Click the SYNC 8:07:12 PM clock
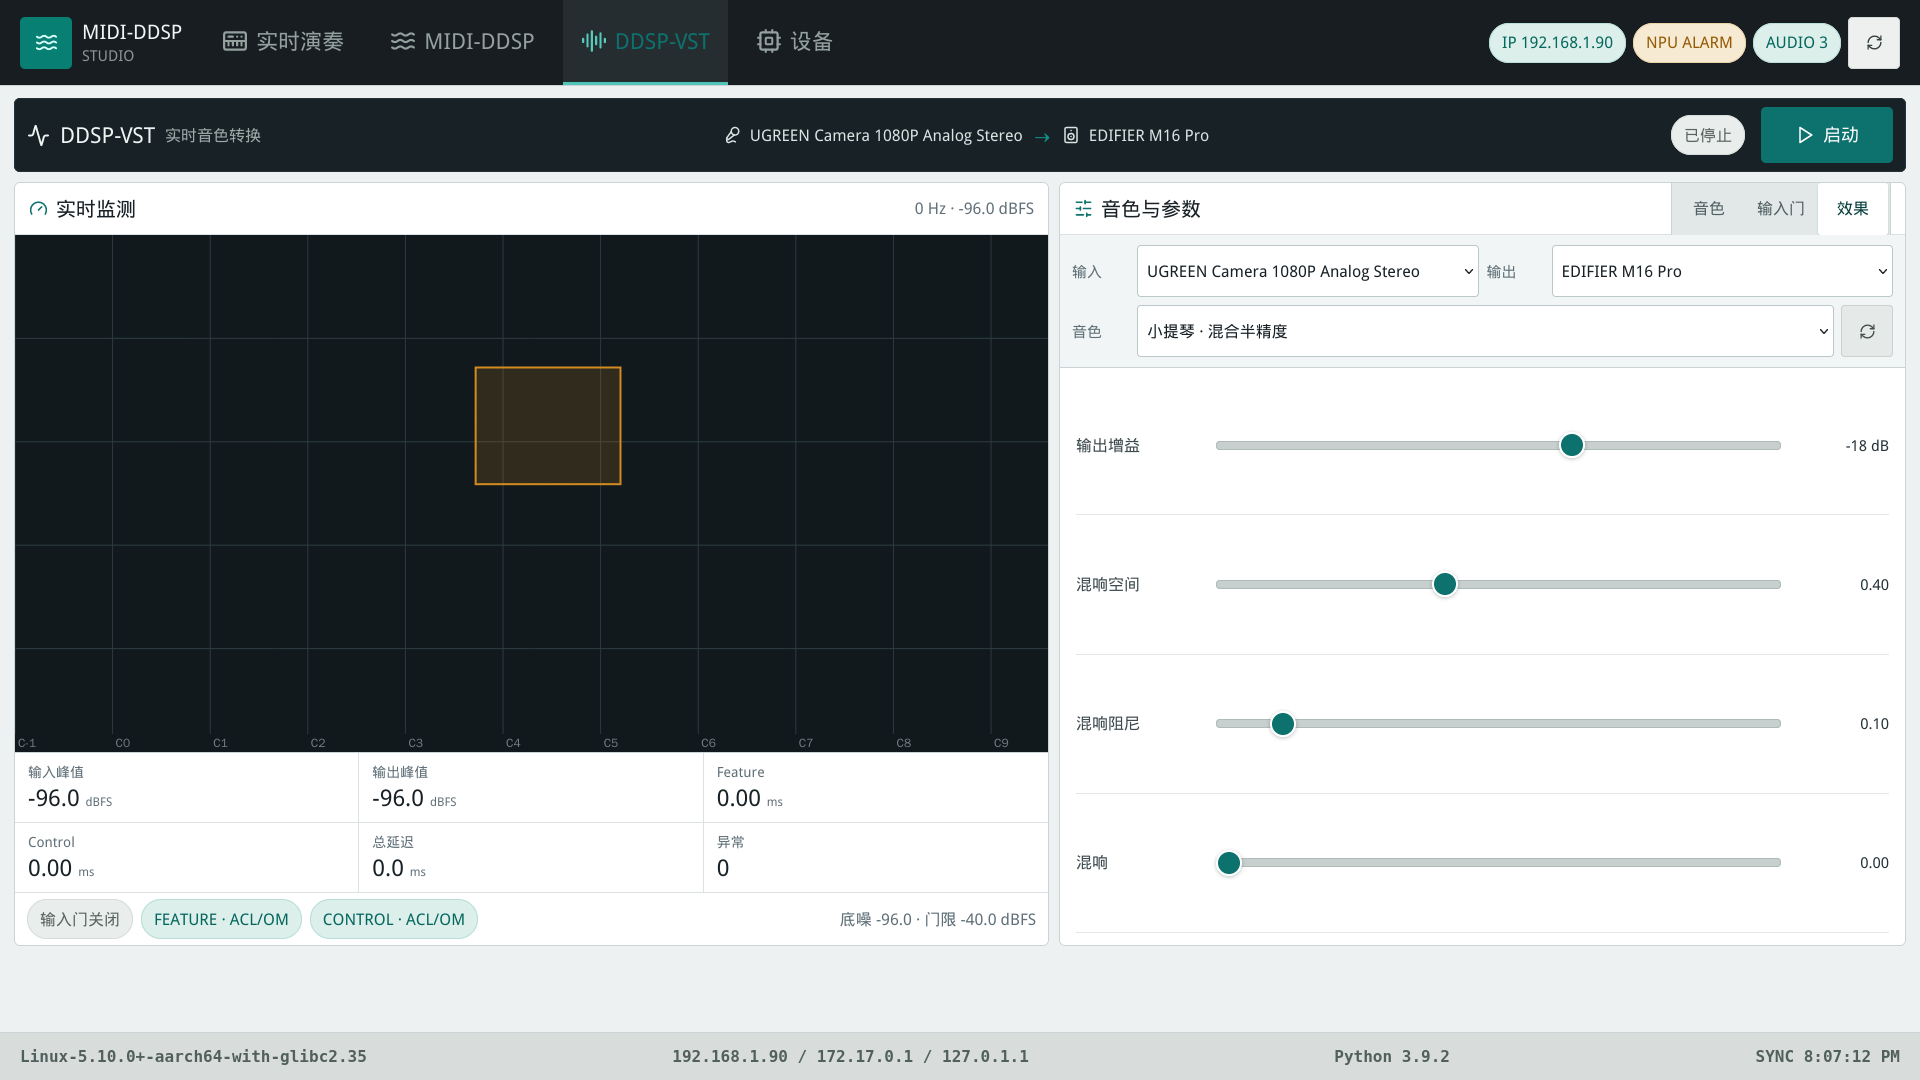 pyautogui.click(x=1827, y=1056)
